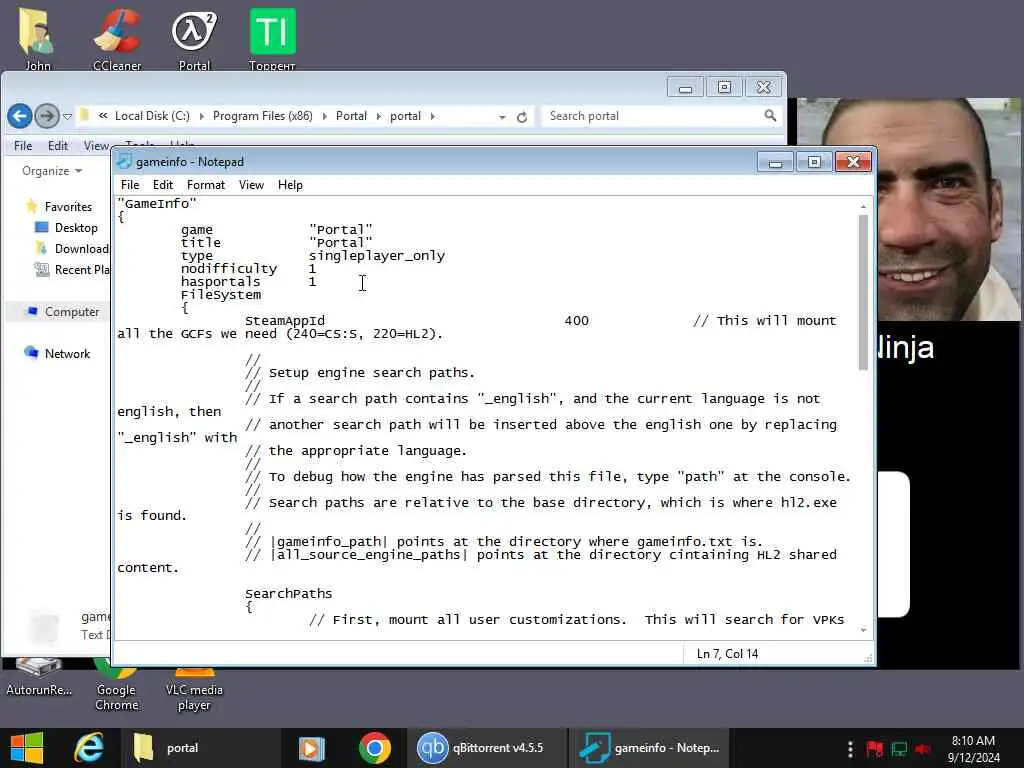This screenshot has height=768, width=1024.
Task: Open the Explorer View menu
Action: click(96, 146)
